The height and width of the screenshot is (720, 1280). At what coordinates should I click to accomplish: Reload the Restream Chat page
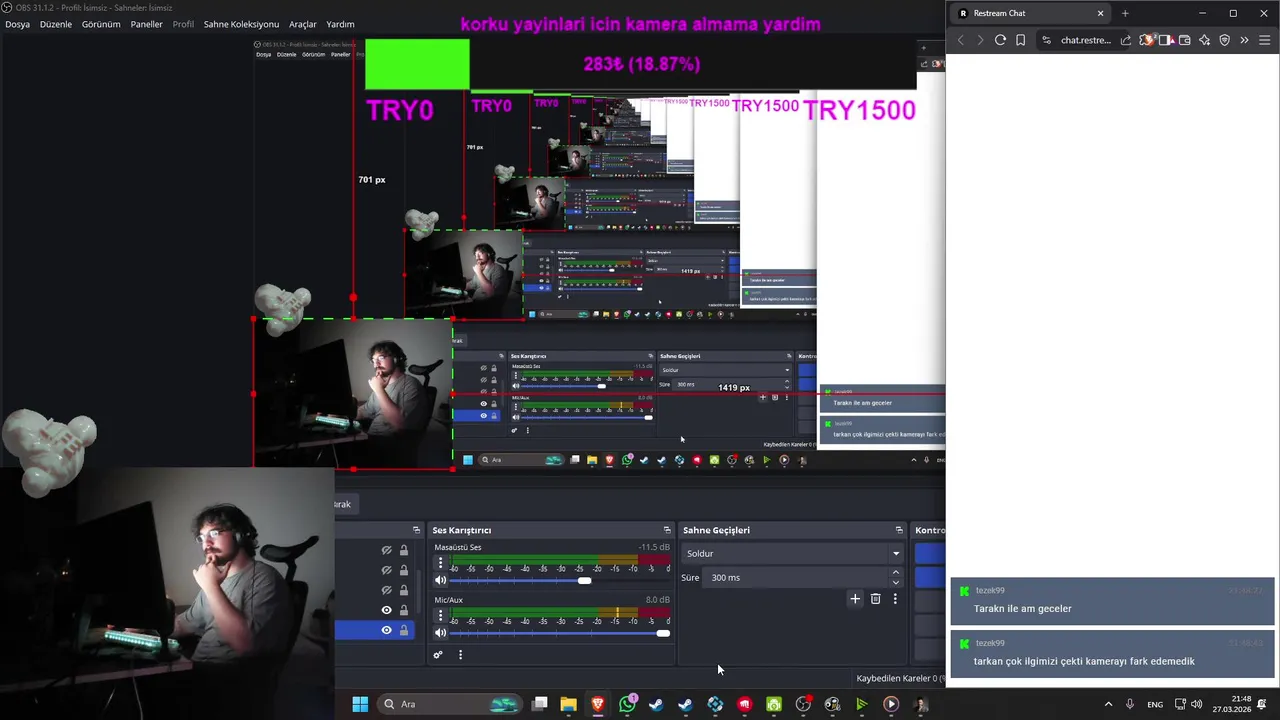click(1000, 40)
